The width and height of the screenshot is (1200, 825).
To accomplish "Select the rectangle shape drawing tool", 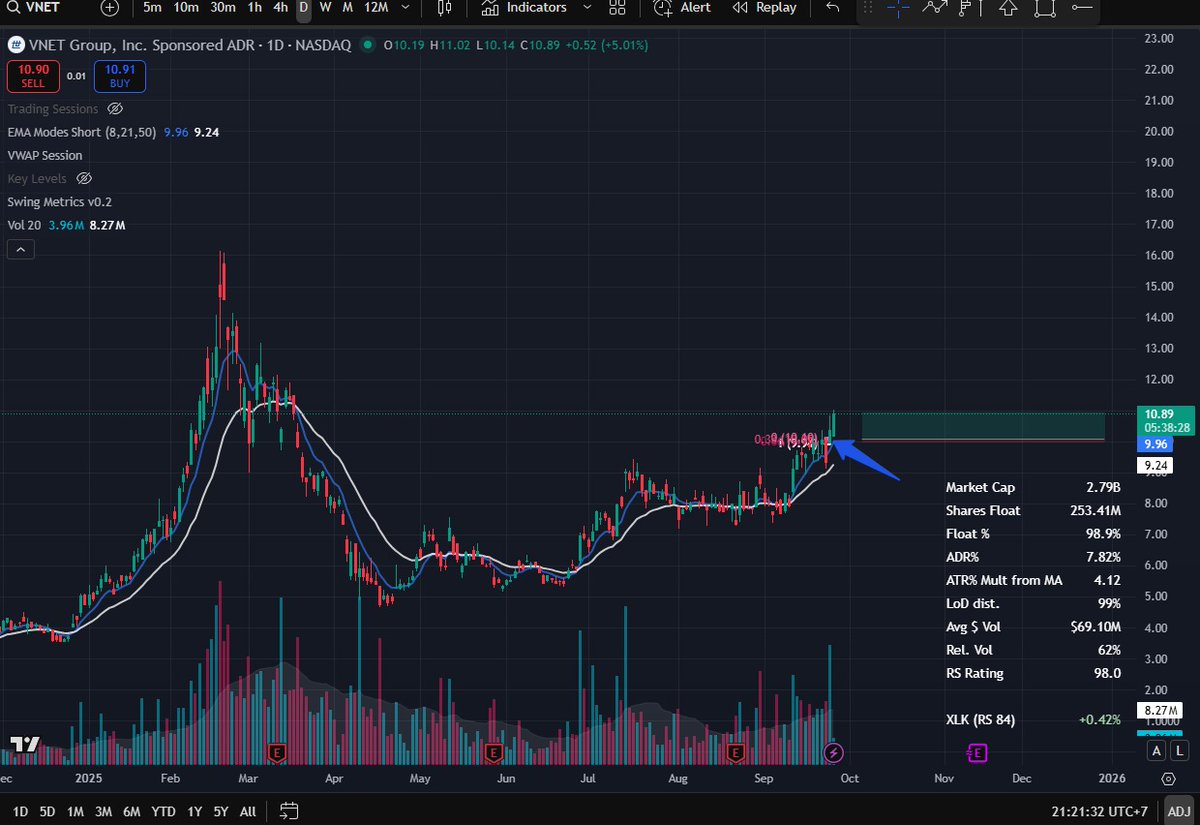I will (x=1045, y=7).
